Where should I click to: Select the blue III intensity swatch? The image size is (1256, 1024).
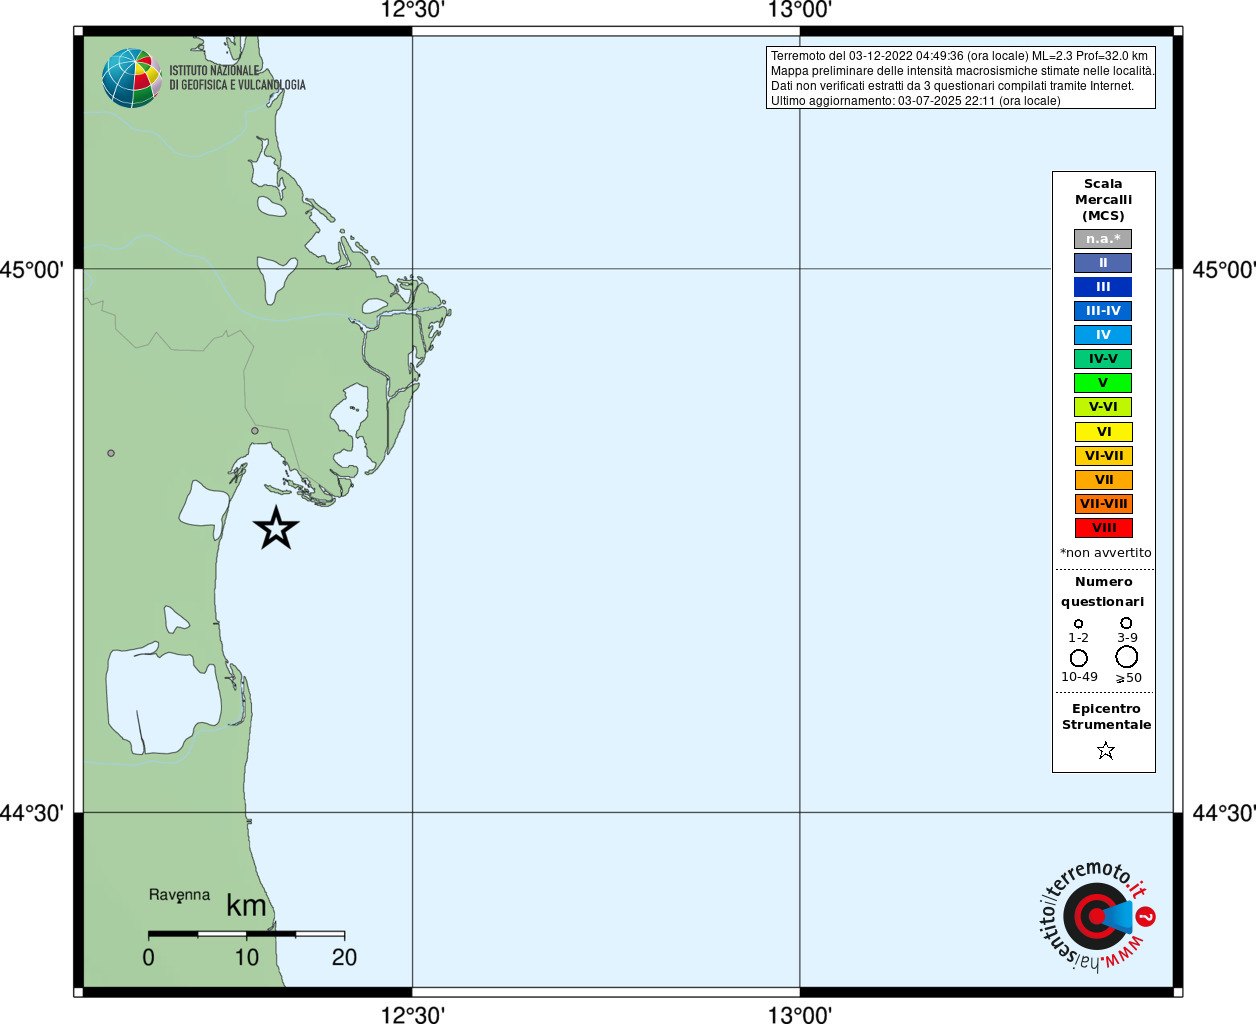coord(1103,287)
